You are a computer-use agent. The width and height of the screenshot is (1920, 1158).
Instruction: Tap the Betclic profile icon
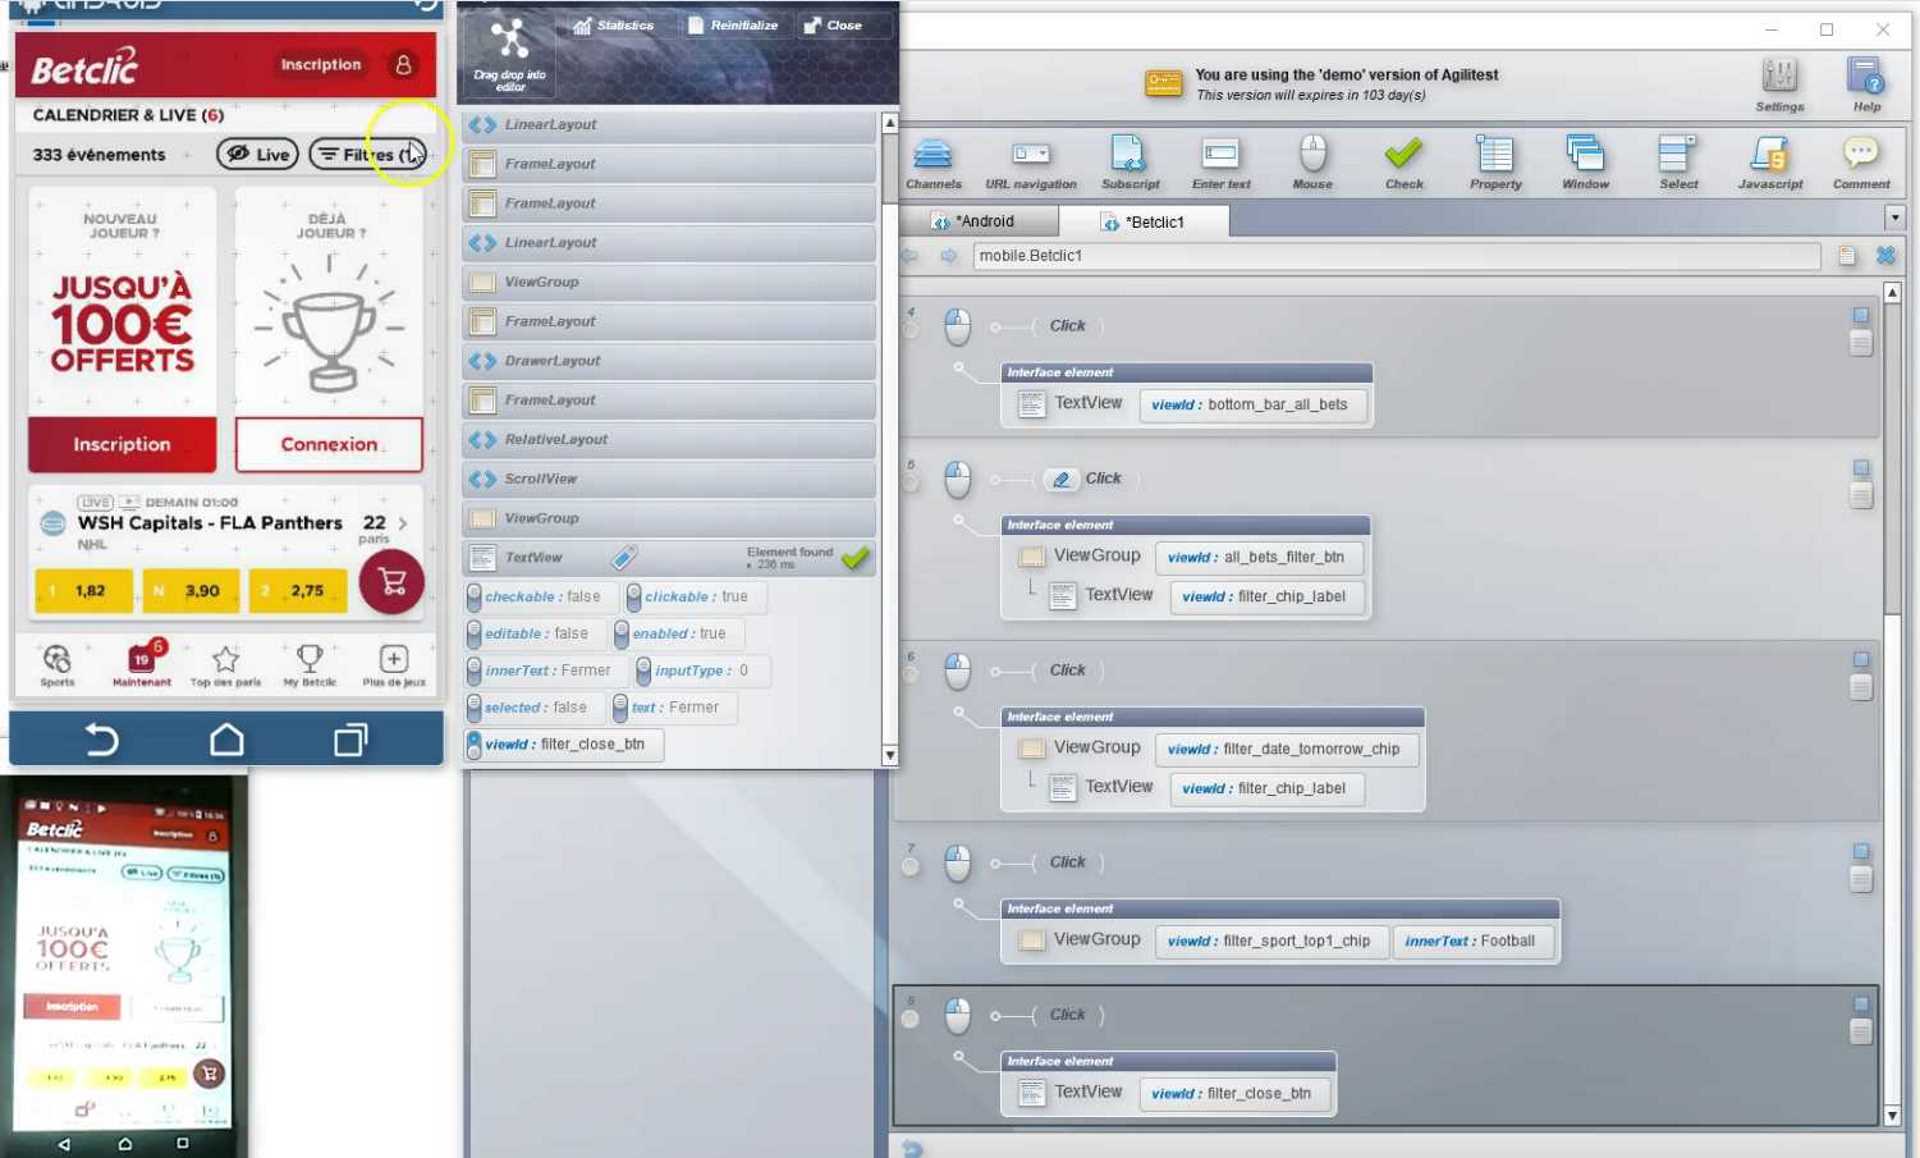point(403,65)
